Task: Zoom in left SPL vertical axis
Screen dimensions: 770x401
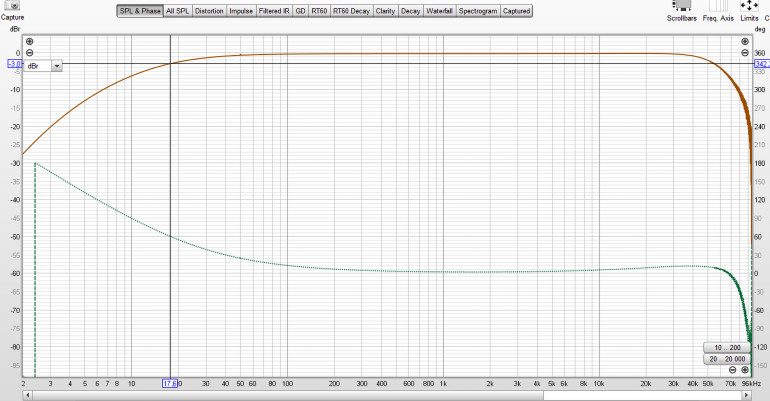Action: coord(29,41)
